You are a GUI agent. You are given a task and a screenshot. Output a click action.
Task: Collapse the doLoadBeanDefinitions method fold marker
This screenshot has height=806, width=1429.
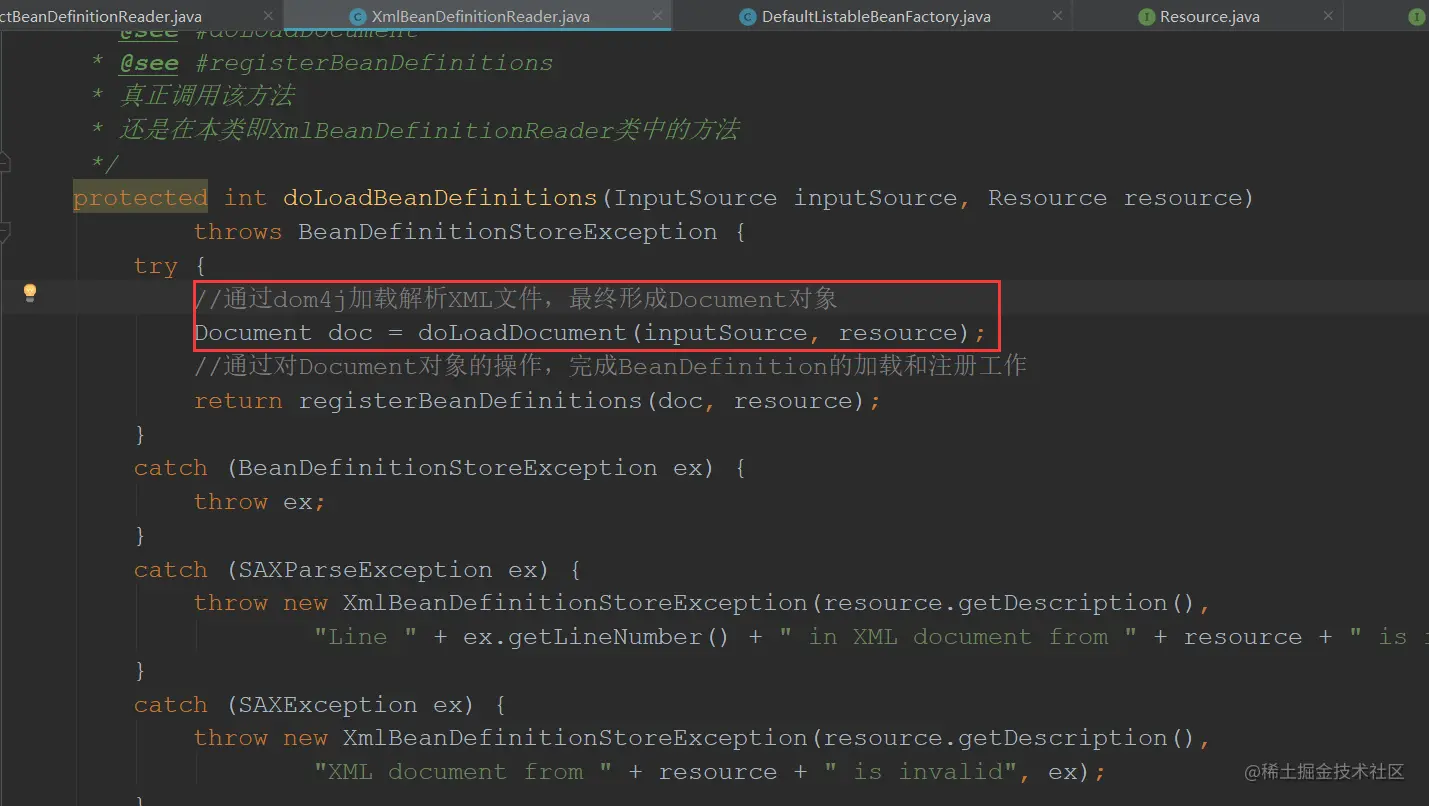pyautogui.click(x=5, y=232)
